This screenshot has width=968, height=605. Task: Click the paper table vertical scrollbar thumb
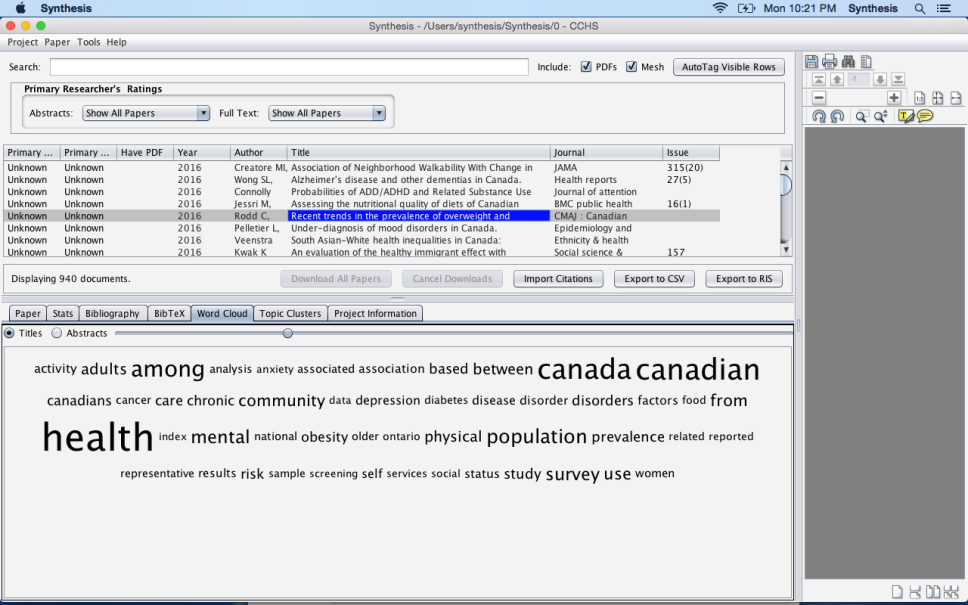point(786,185)
